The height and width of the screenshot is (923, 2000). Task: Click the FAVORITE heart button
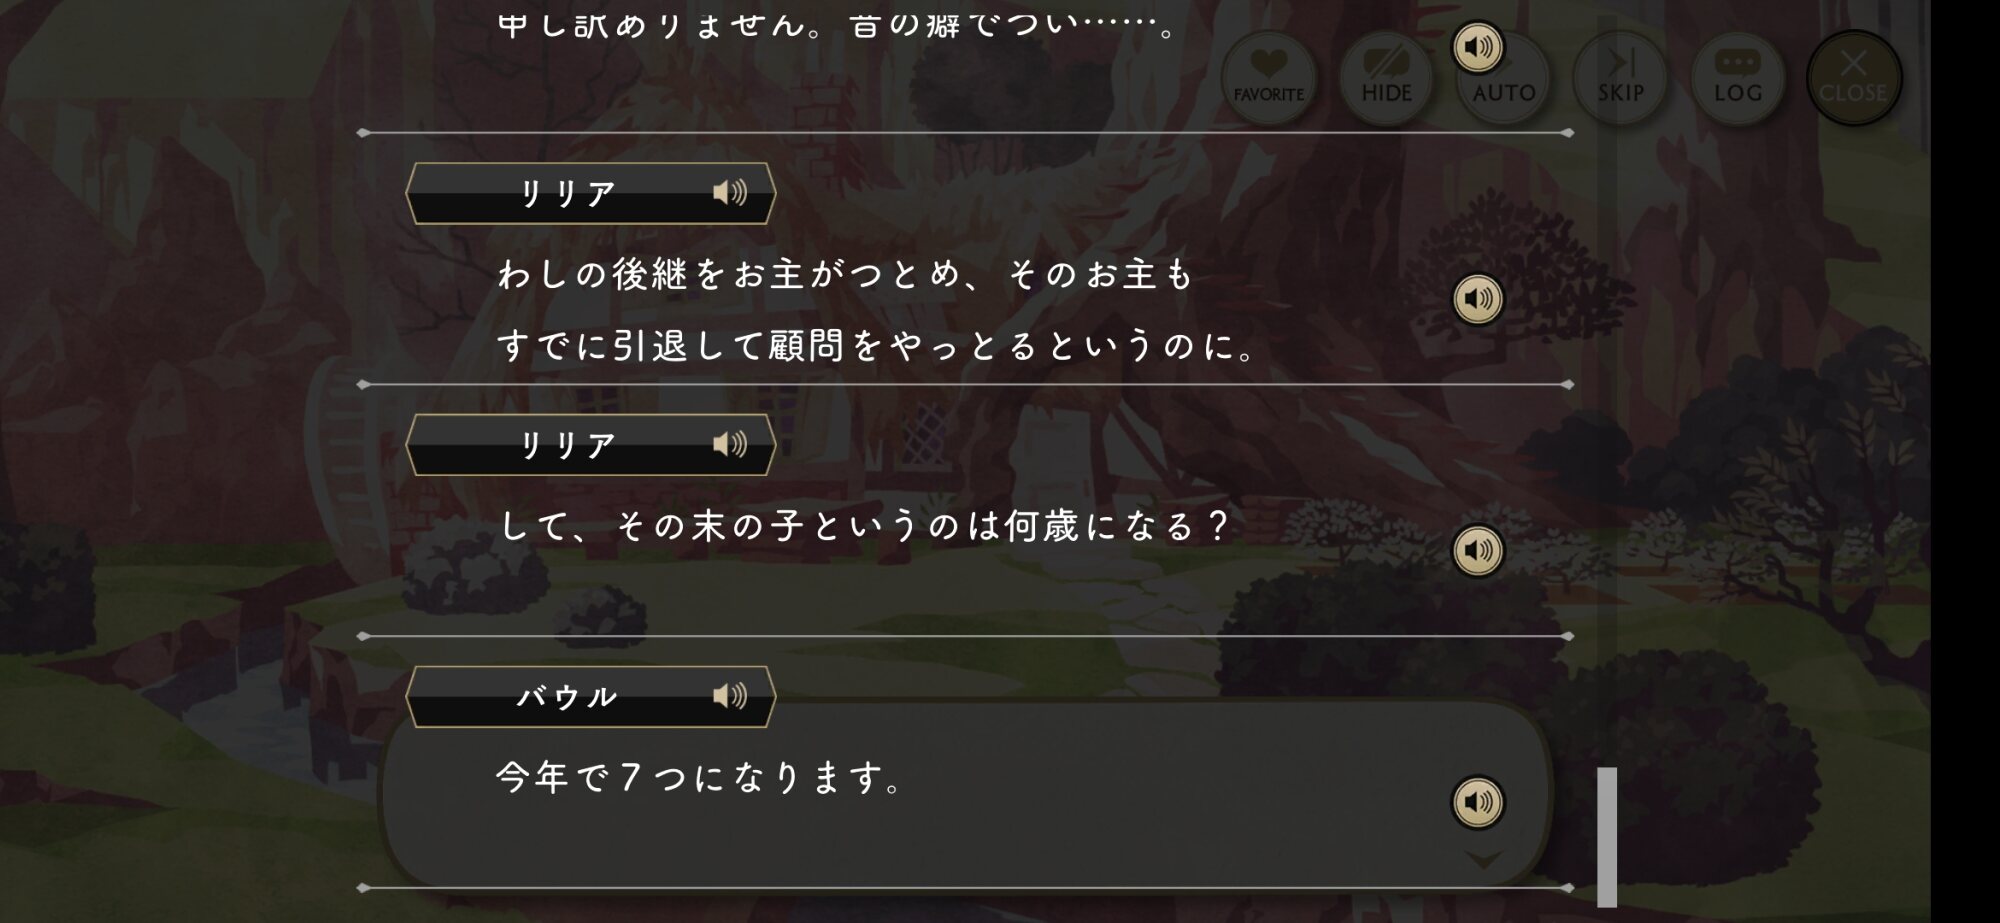coord(1268,78)
